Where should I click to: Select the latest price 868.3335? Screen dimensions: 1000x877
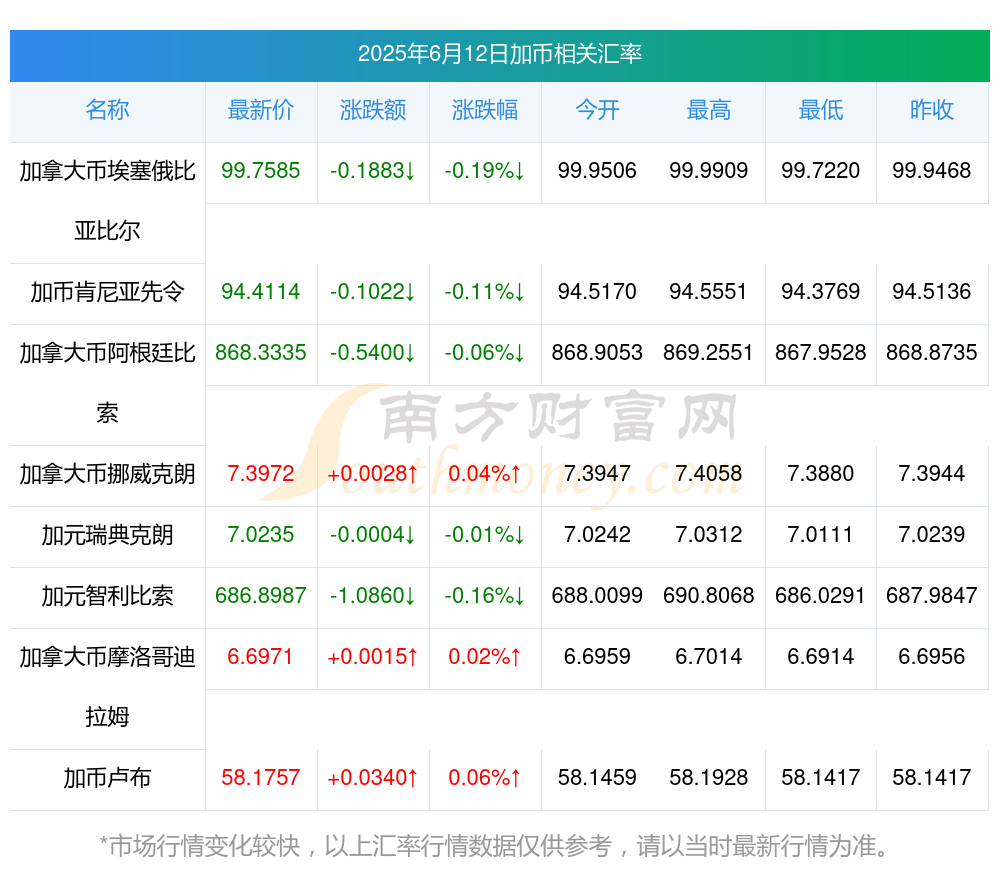(x=261, y=353)
